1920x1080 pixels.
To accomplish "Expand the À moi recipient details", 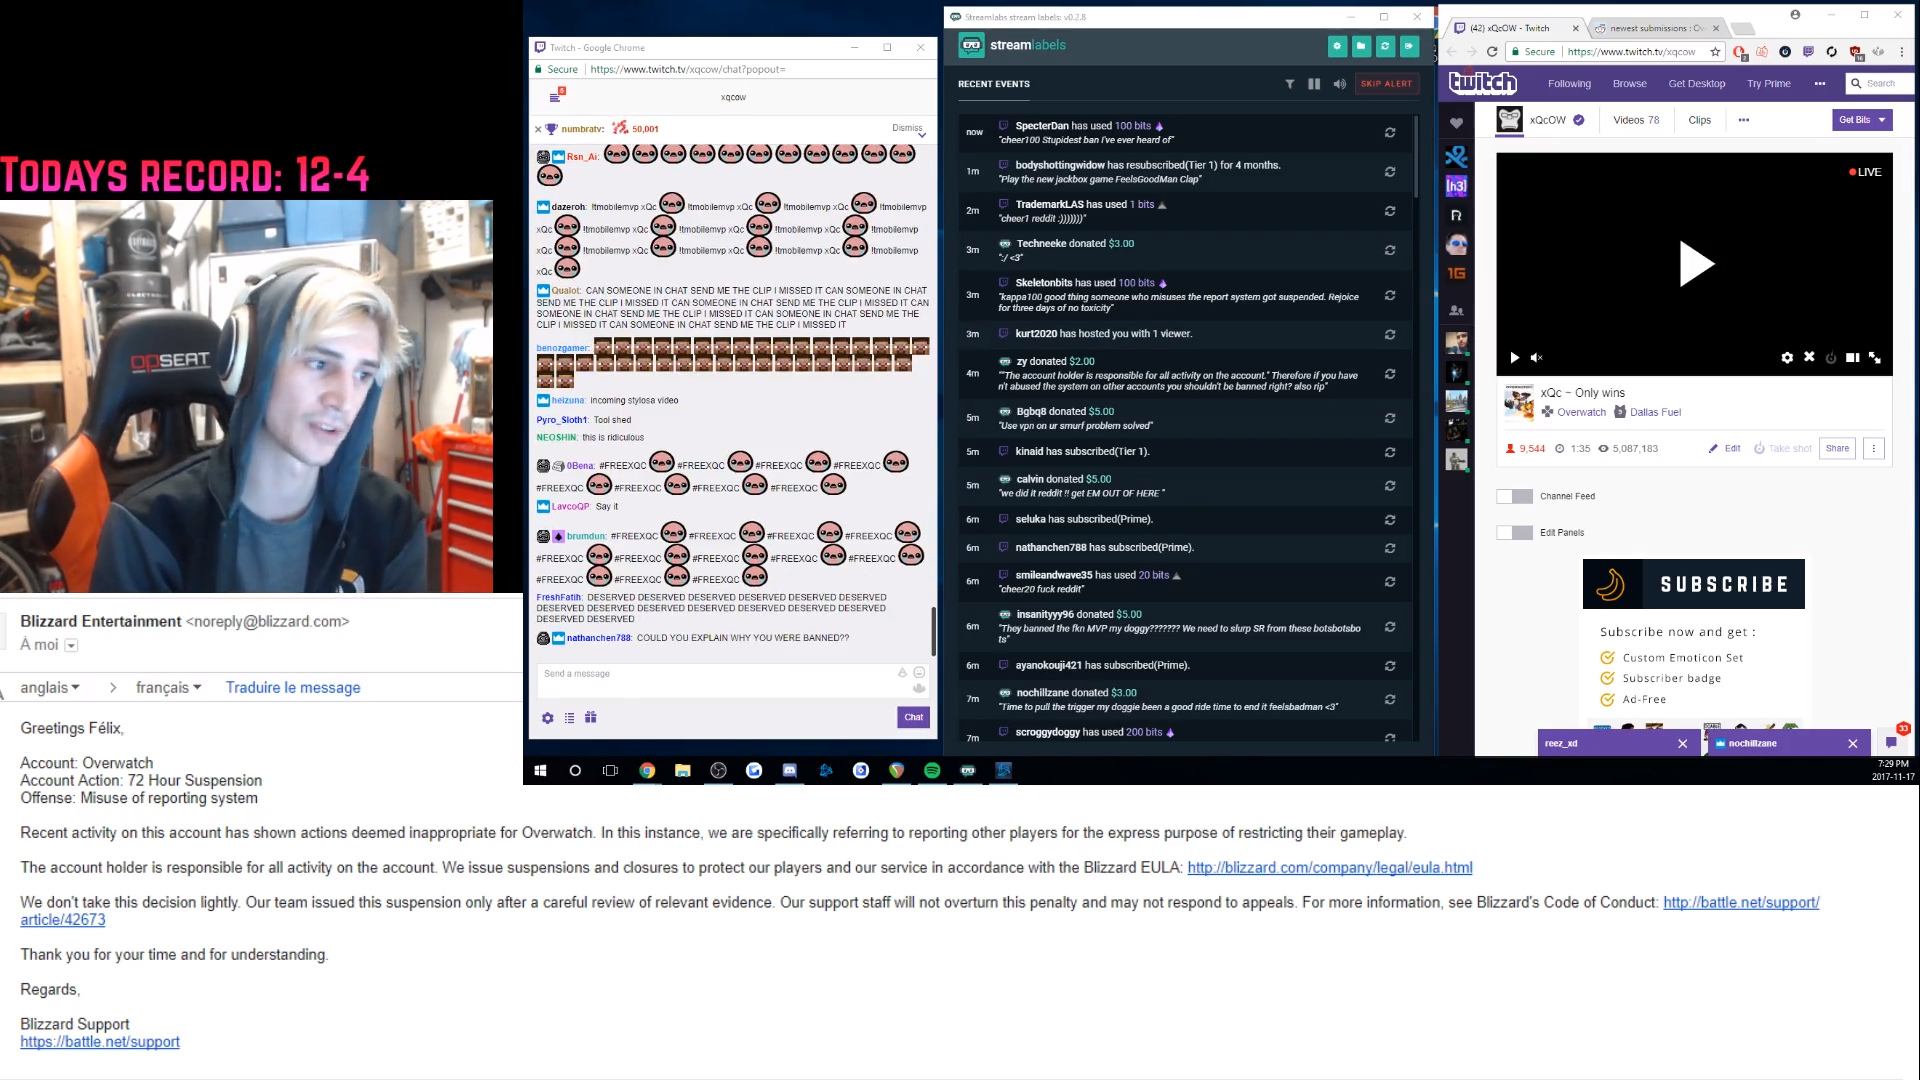I will 71,646.
